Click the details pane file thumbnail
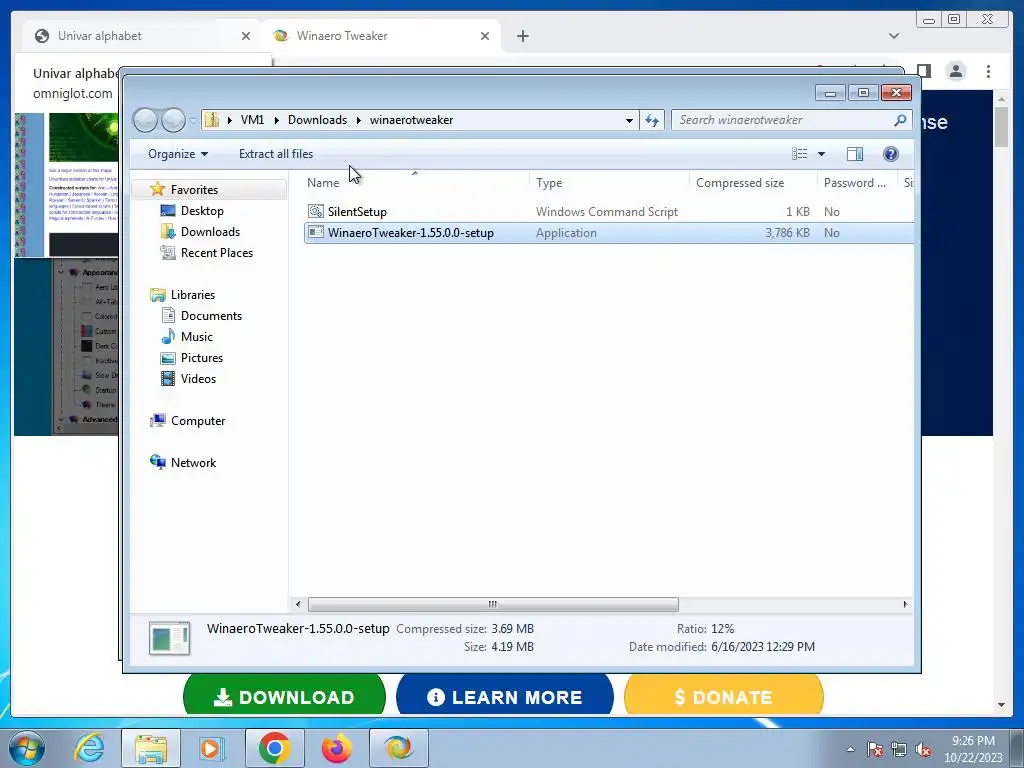 point(169,637)
